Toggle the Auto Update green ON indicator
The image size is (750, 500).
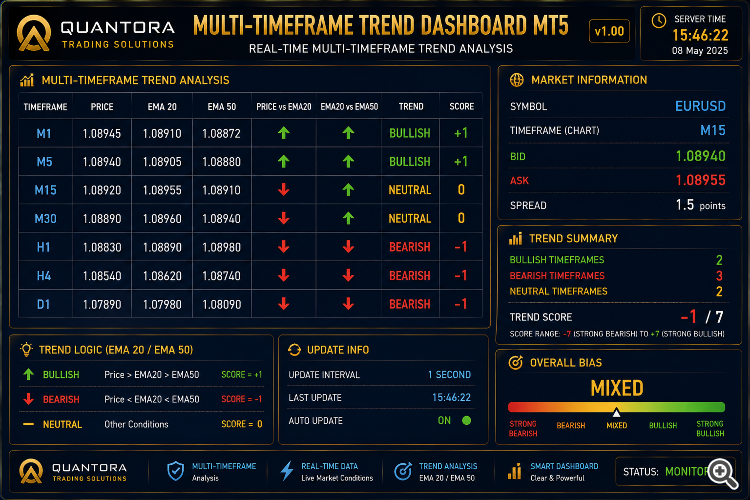point(466,420)
